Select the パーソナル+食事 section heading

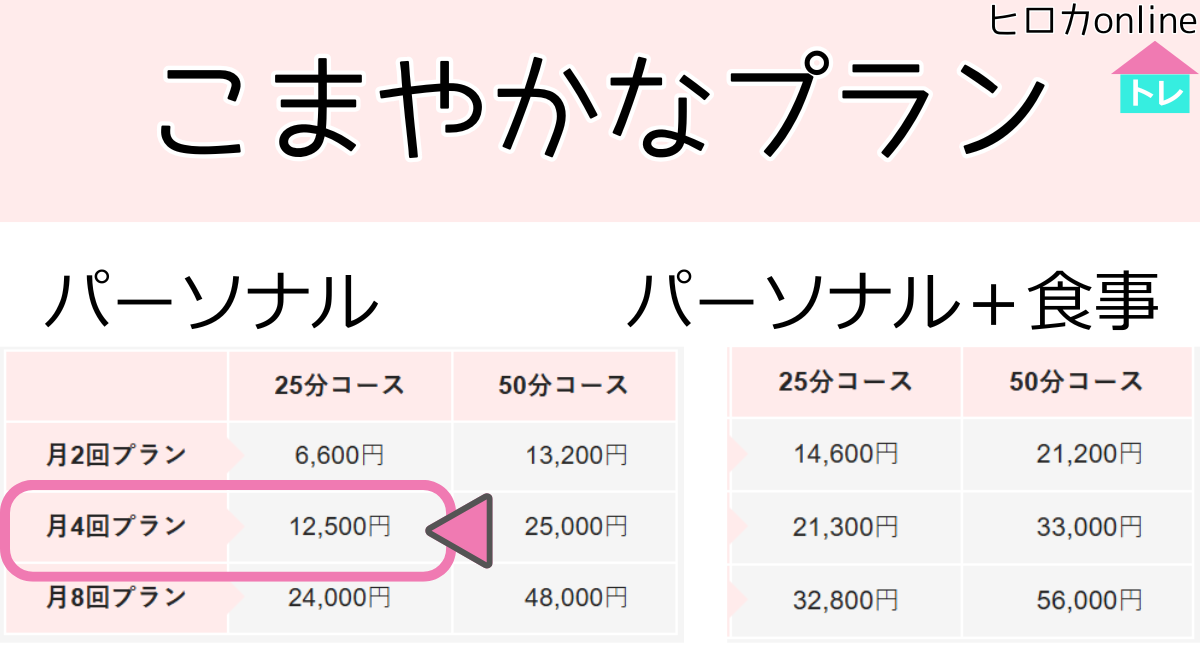click(893, 300)
